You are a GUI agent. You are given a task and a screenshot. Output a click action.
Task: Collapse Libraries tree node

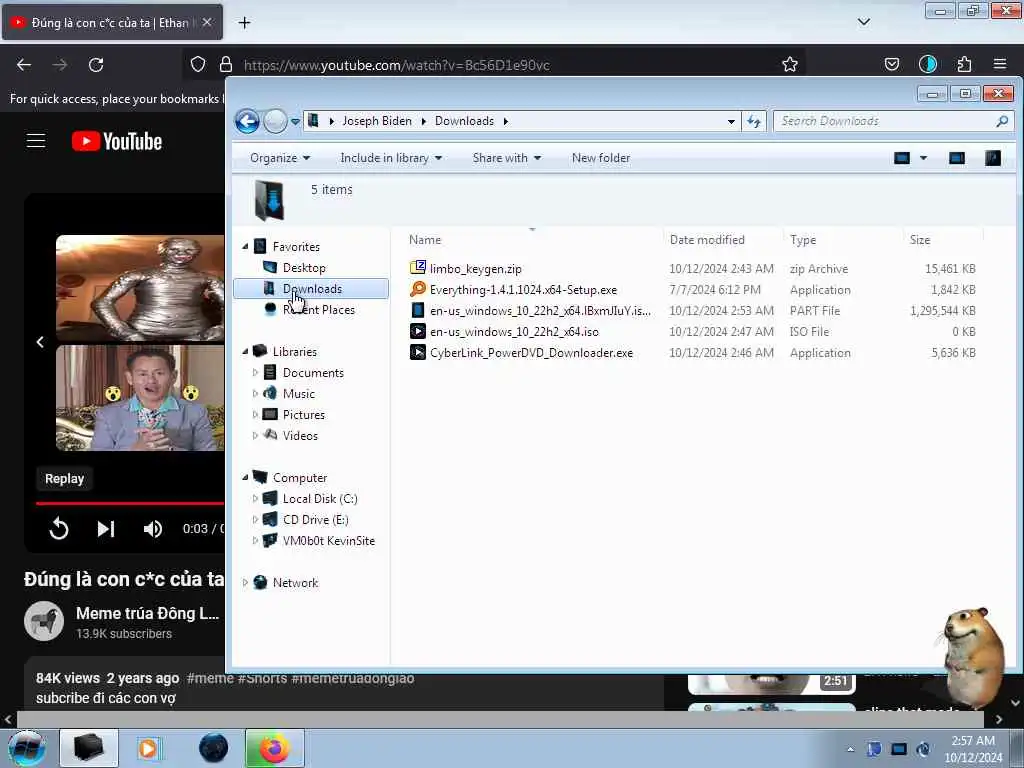click(x=245, y=351)
